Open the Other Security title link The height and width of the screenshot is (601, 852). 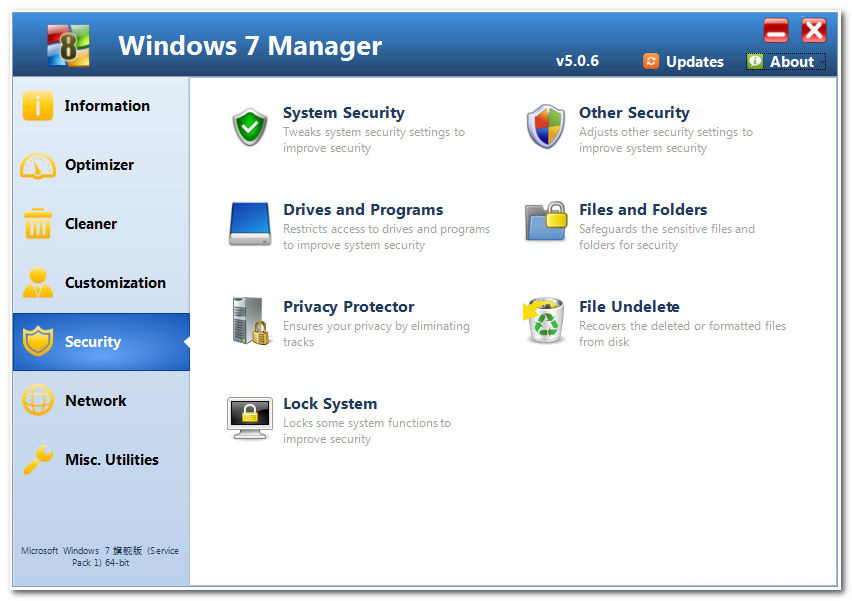pyautogui.click(x=634, y=112)
